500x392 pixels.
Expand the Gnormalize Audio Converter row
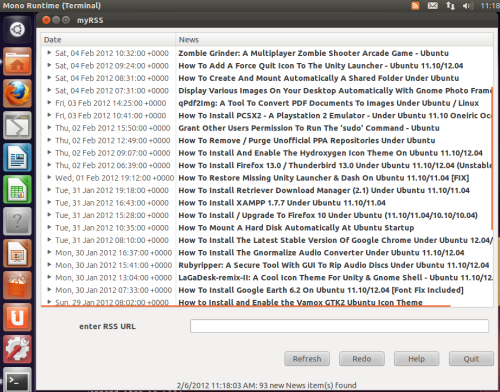(x=49, y=252)
